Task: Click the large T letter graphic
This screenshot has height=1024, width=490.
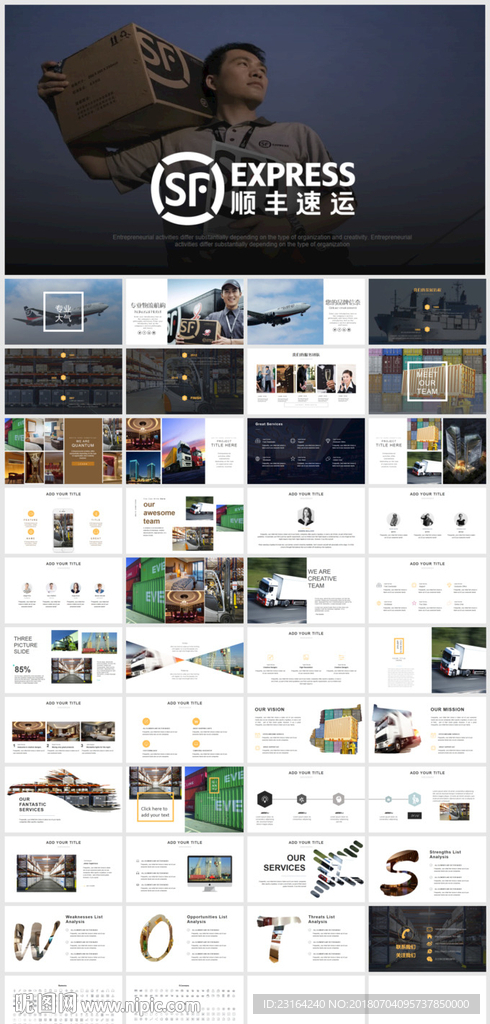Action: pos(277,938)
